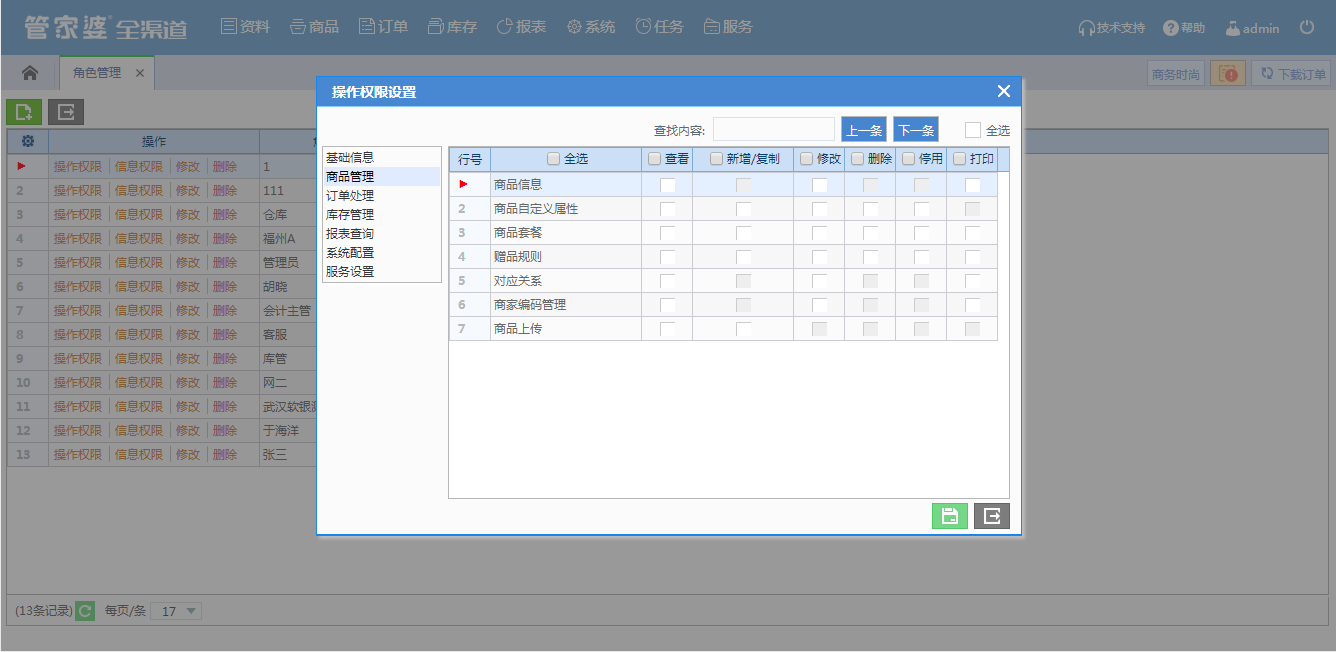
Task: Click the gray exit icon in dialog
Action: pyautogui.click(x=992, y=516)
